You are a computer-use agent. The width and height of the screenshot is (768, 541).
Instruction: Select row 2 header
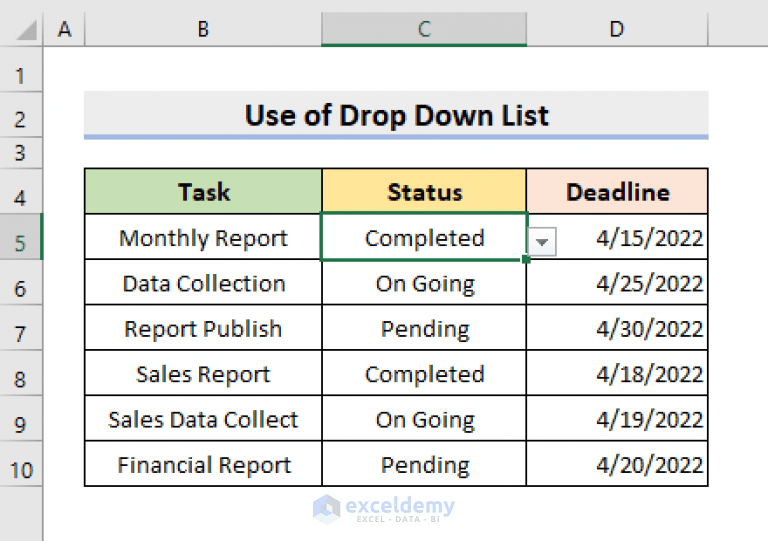21,115
